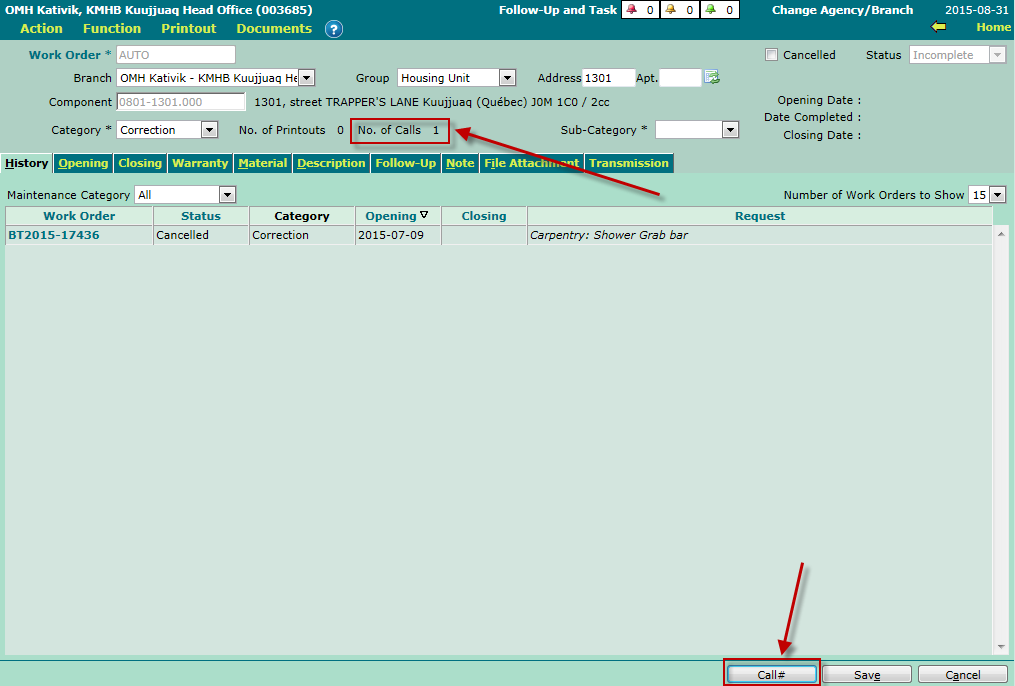Open the Group dropdown list
Image resolution: width=1015 pixels, height=686 pixels.
(x=507, y=77)
